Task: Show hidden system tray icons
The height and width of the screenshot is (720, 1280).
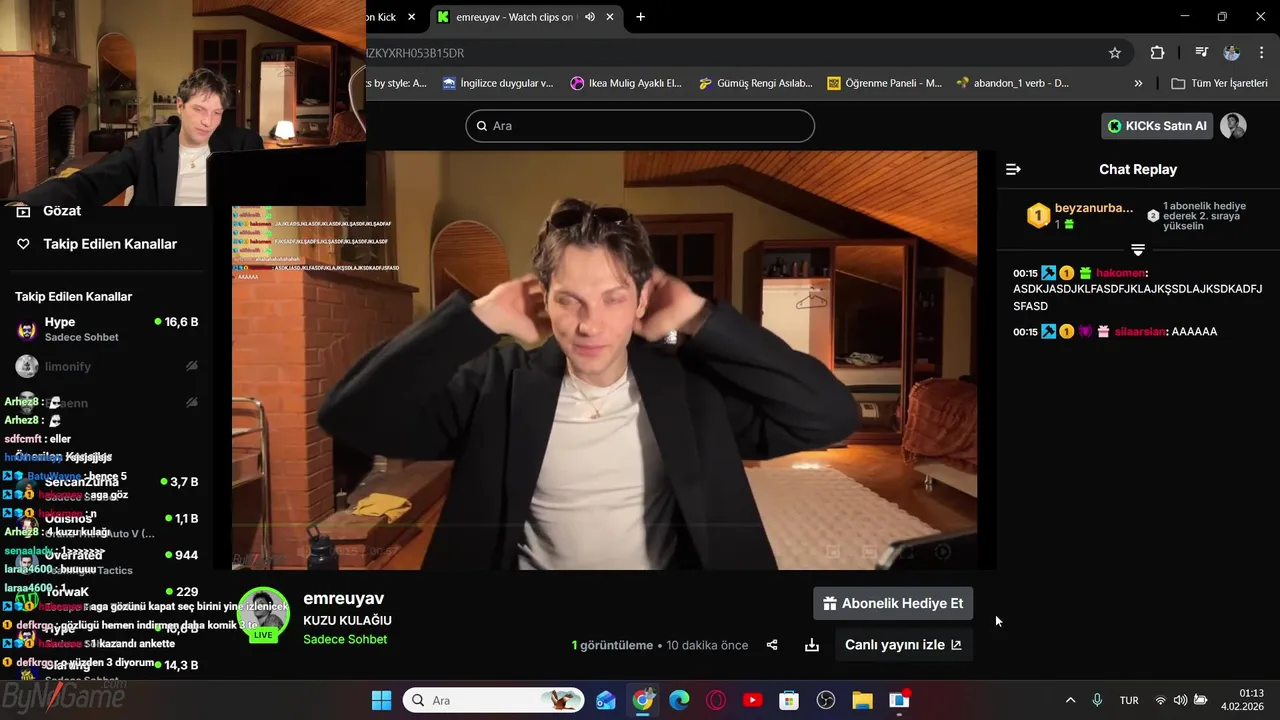Action: [1070, 700]
